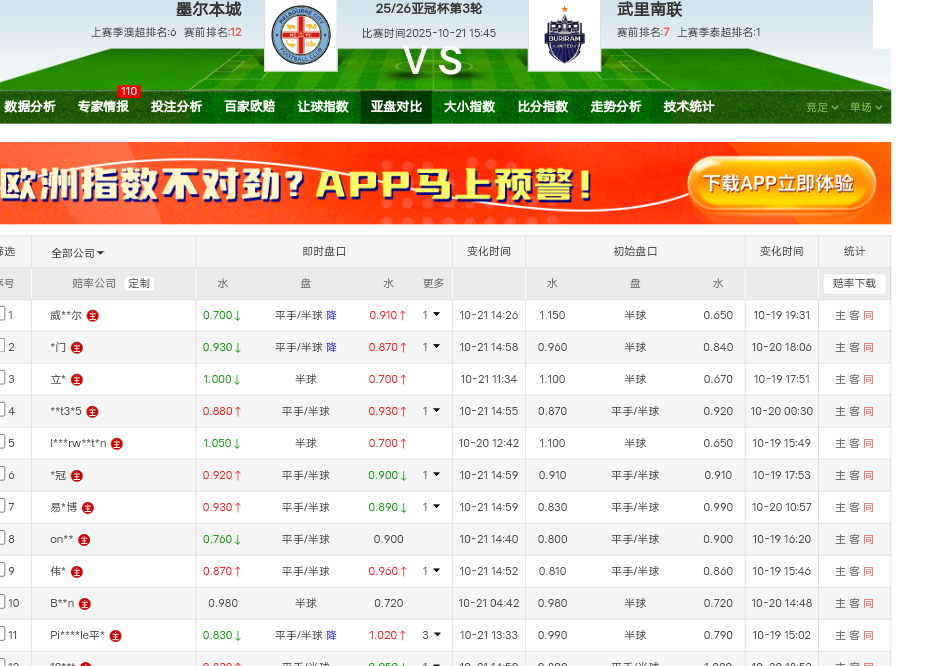
Task: Click the red 主 badge beside B**n
Action: [85, 604]
